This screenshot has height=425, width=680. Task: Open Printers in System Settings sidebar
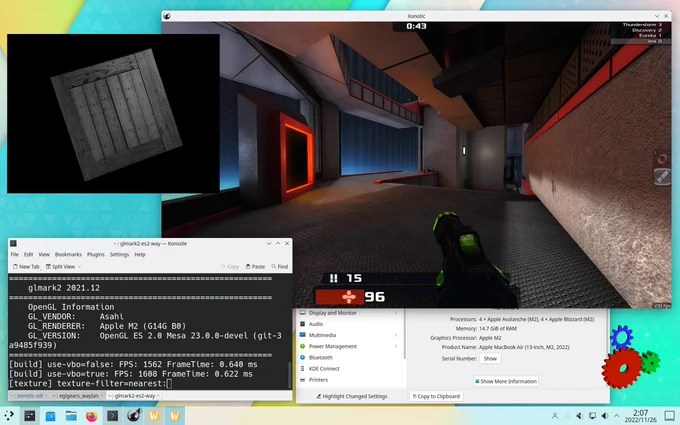click(x=350, y=380)
